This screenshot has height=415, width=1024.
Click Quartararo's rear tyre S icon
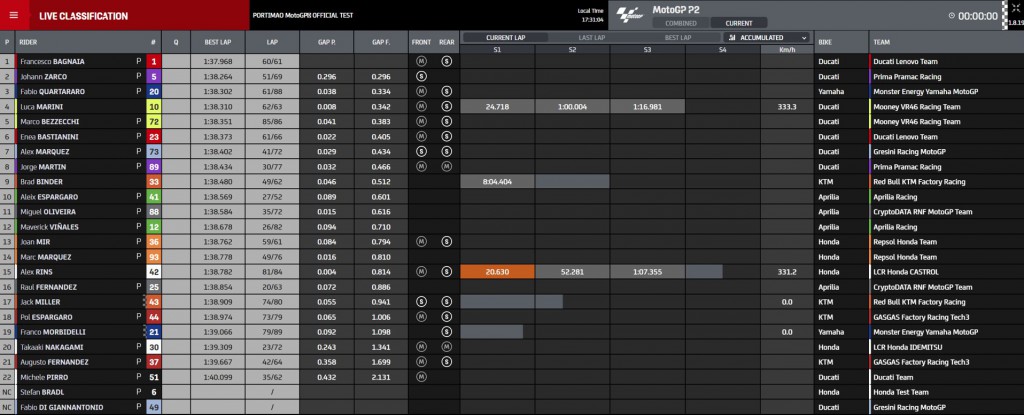click(447, 91)
